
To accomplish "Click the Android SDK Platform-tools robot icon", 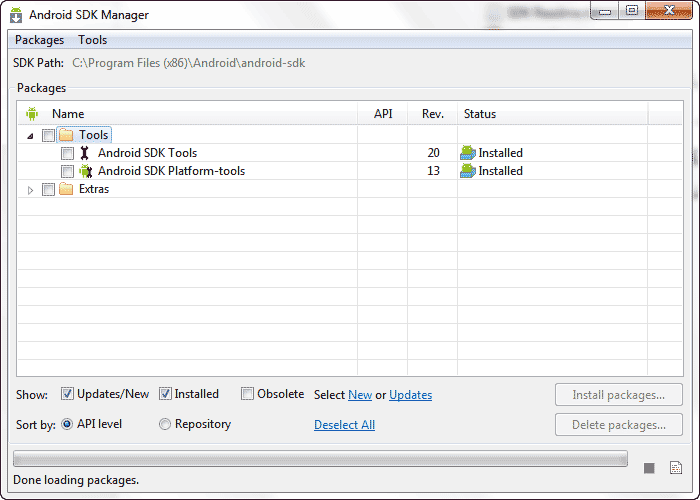I will [x=85, y=171].
